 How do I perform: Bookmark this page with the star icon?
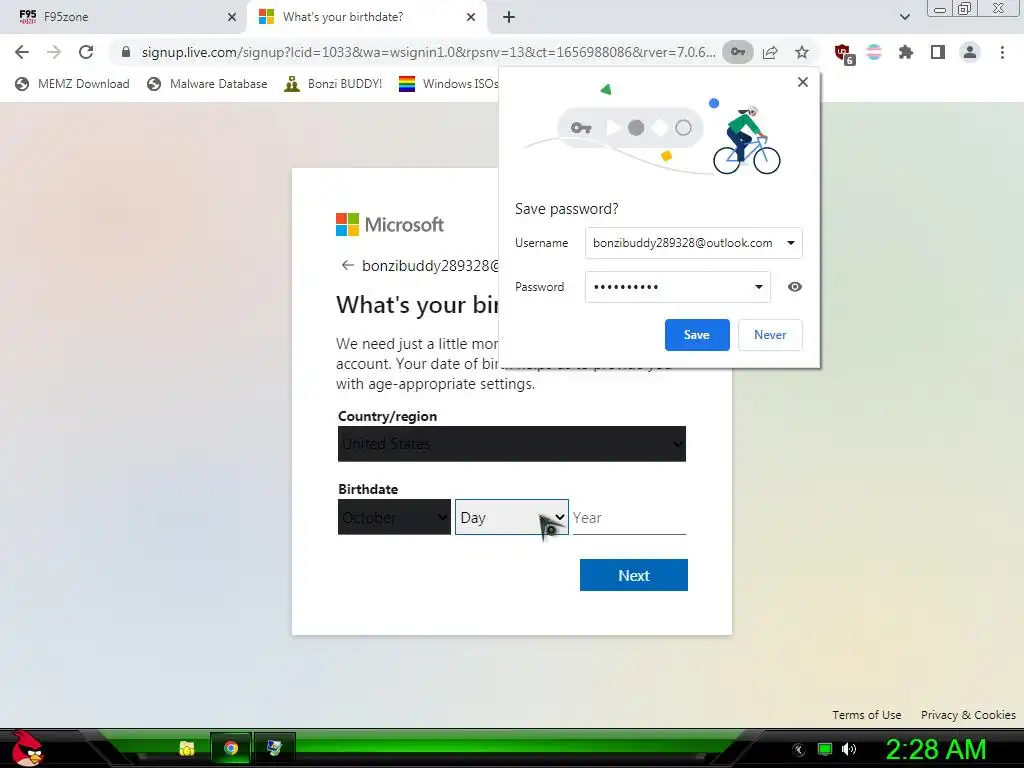coord(802,52)
